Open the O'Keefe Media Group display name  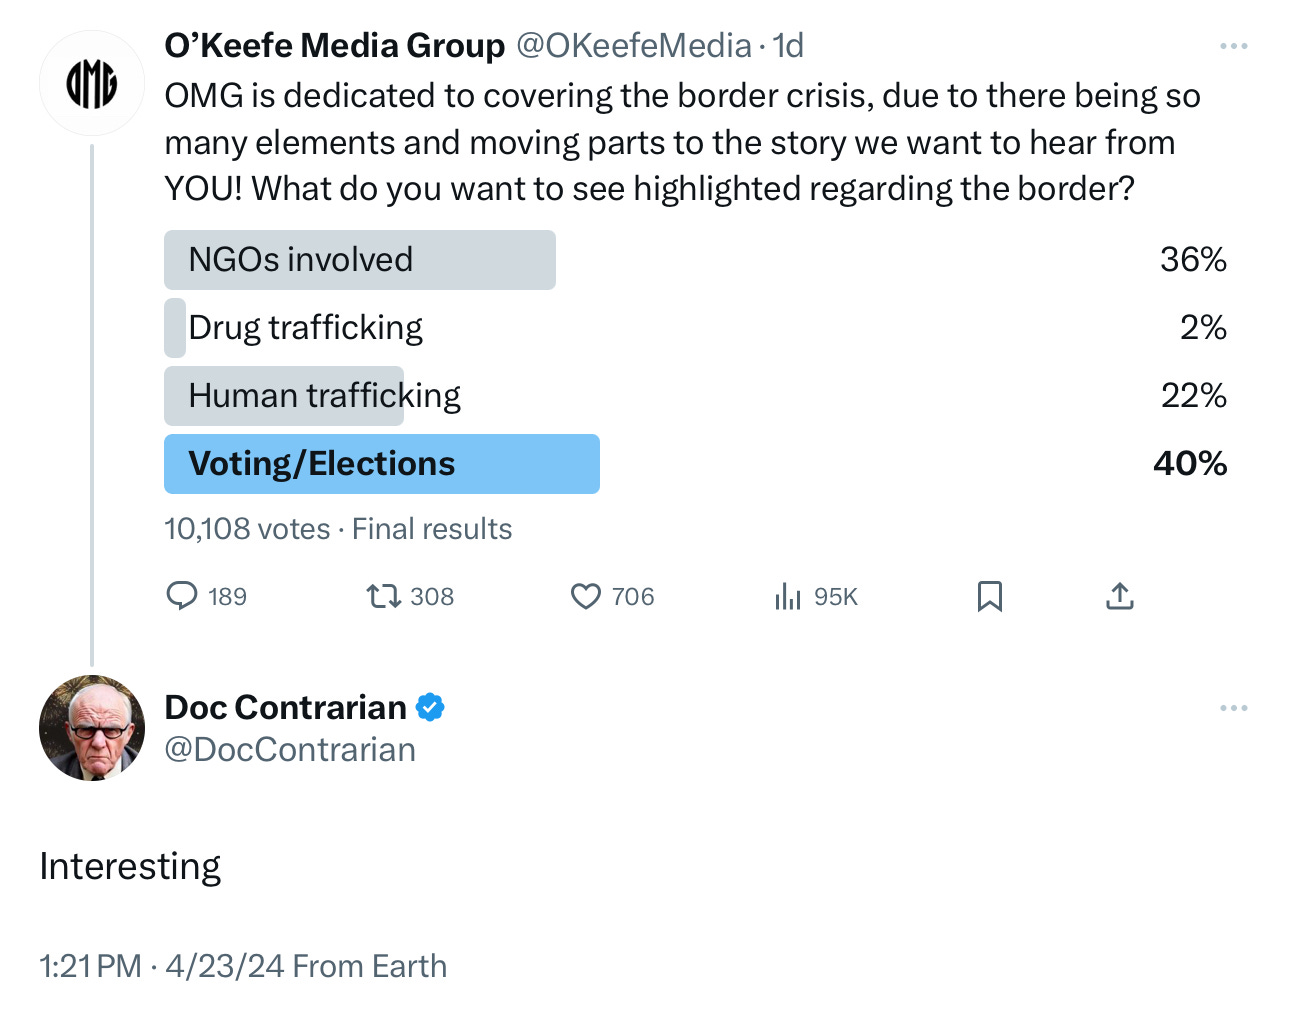335,46
